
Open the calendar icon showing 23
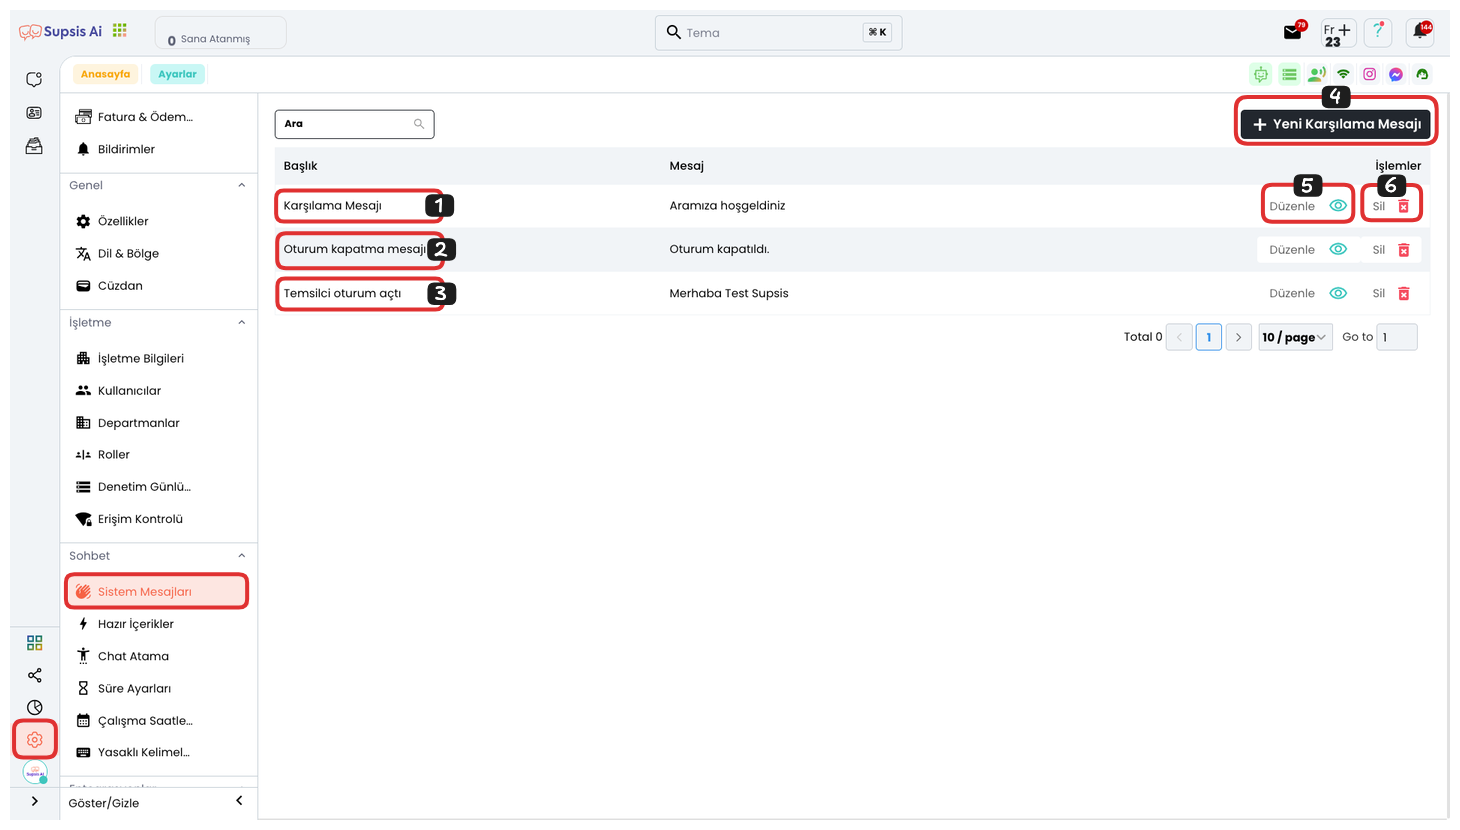1337,33
